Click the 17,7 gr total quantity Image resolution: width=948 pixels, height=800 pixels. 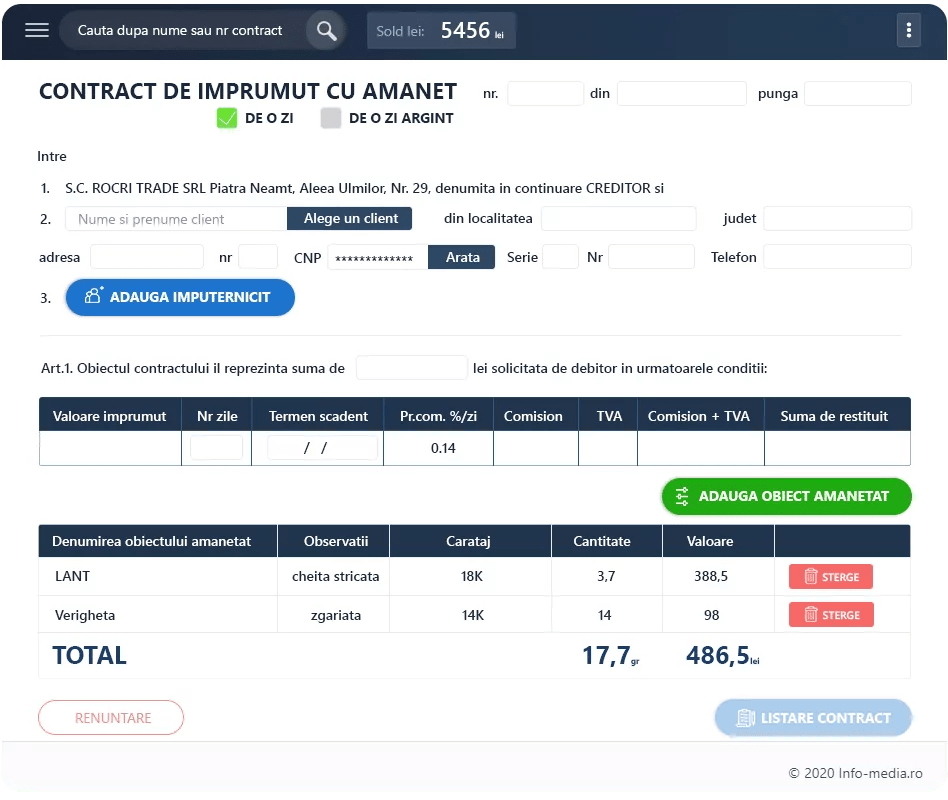(611, 655)
